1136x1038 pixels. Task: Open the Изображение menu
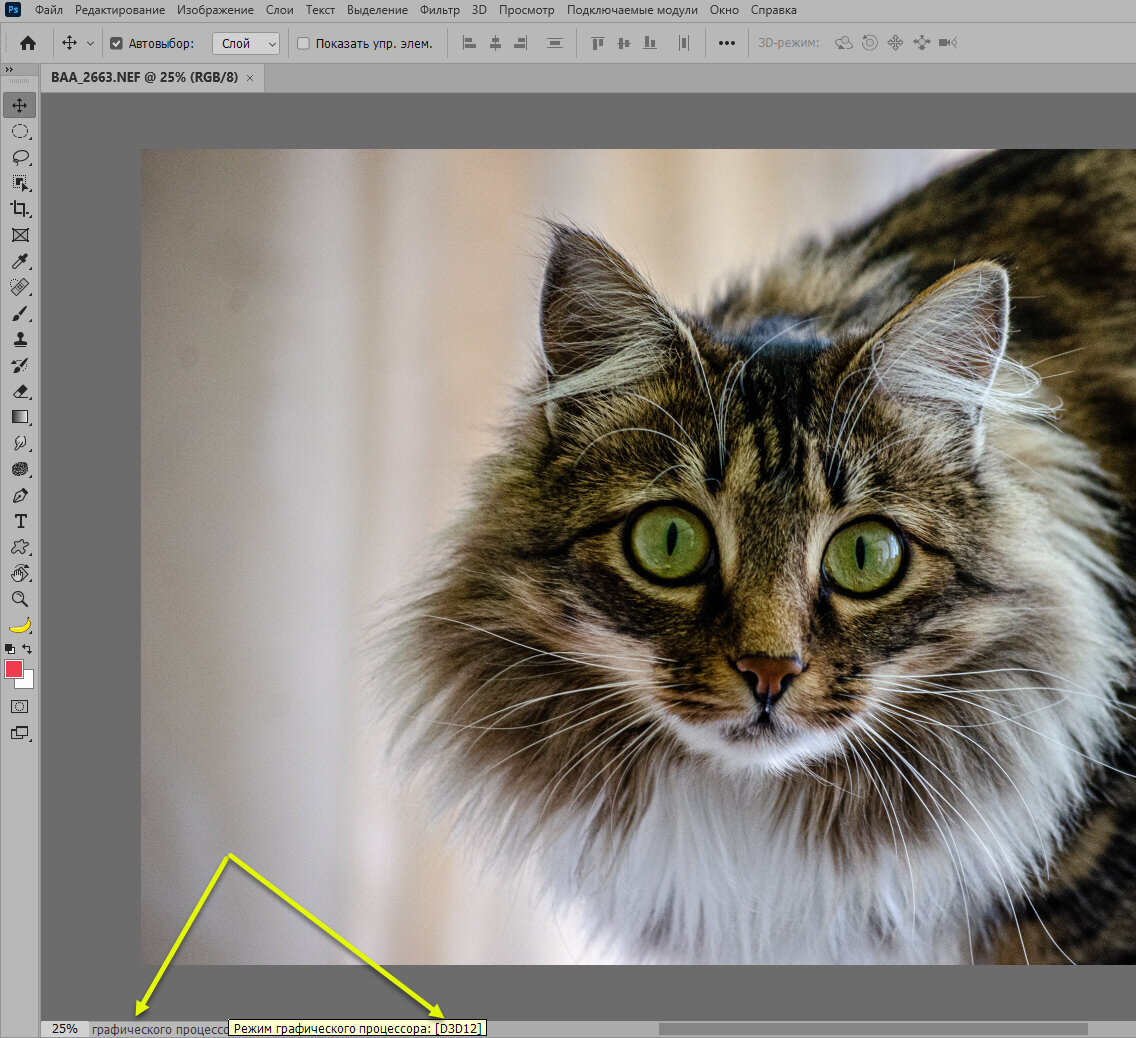pyautogui.click(x=215, y=10)
